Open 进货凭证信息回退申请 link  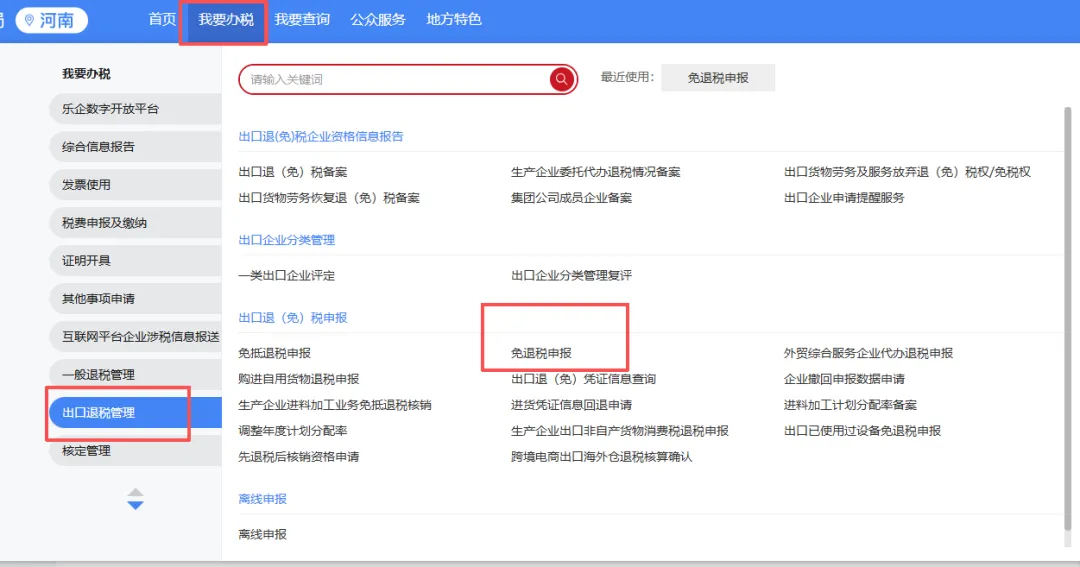pyautogui.click(x=572, y=405)
